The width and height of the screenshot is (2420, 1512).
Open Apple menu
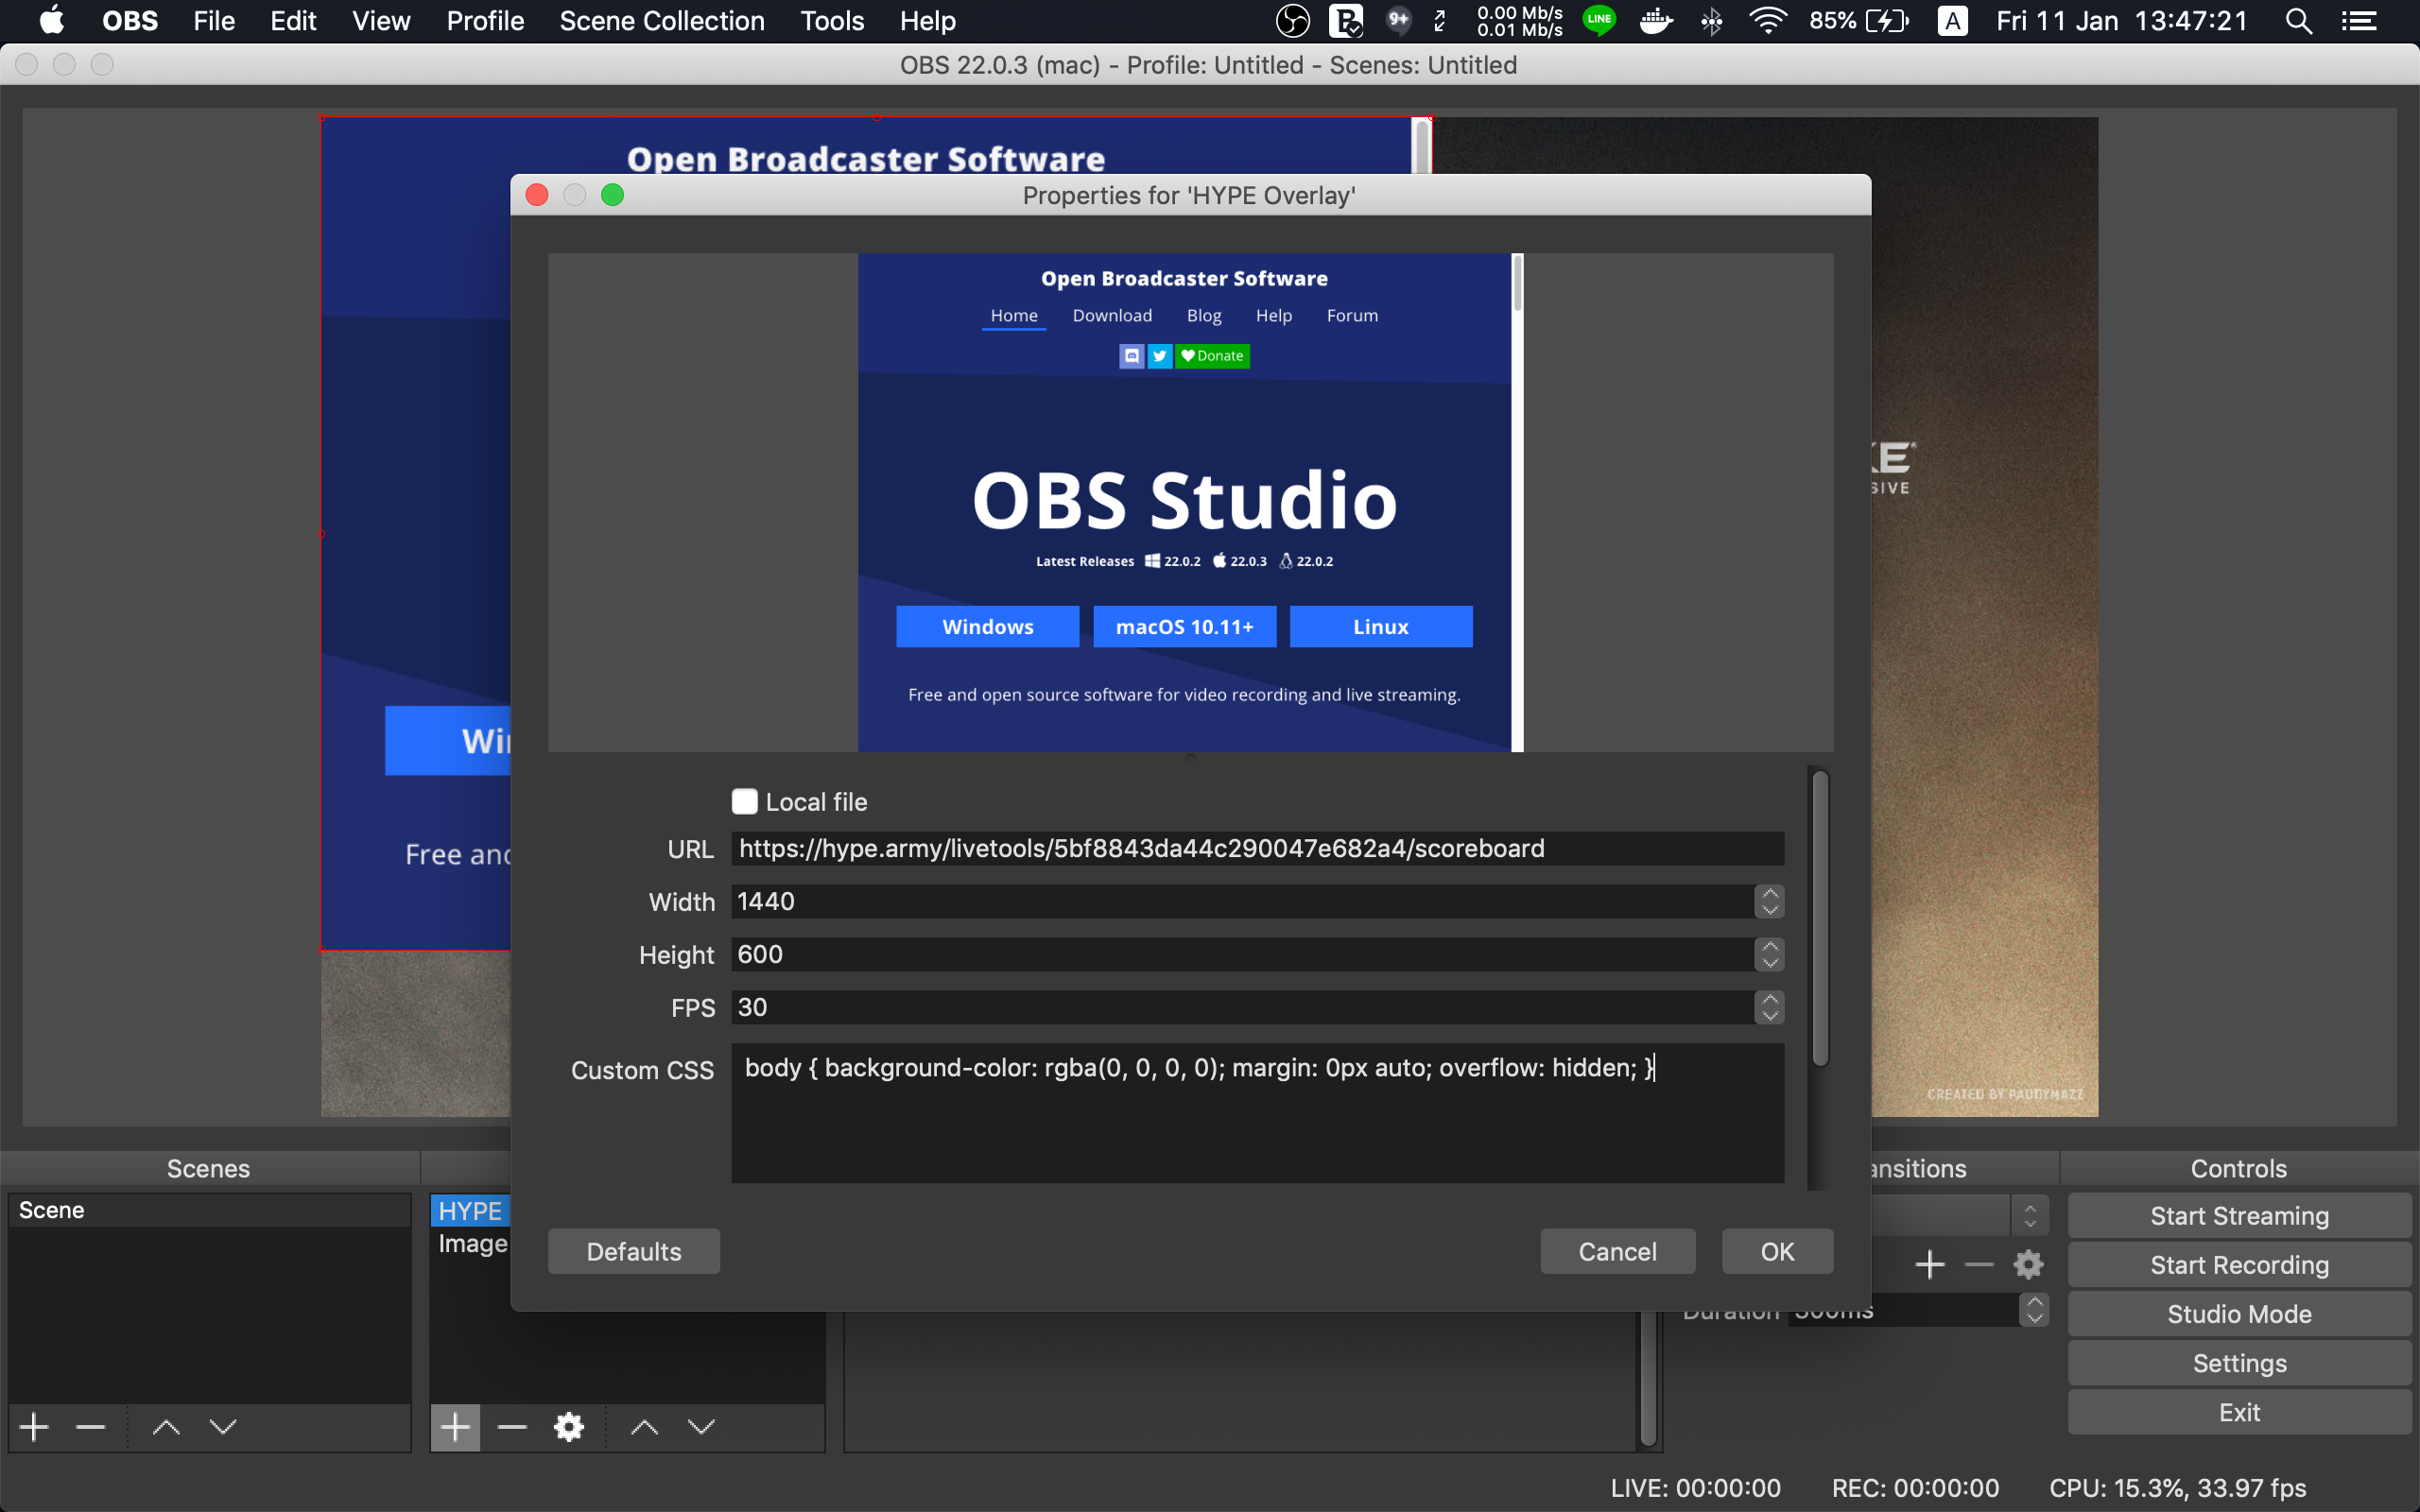pyautogui.click(x=51, y=21)
